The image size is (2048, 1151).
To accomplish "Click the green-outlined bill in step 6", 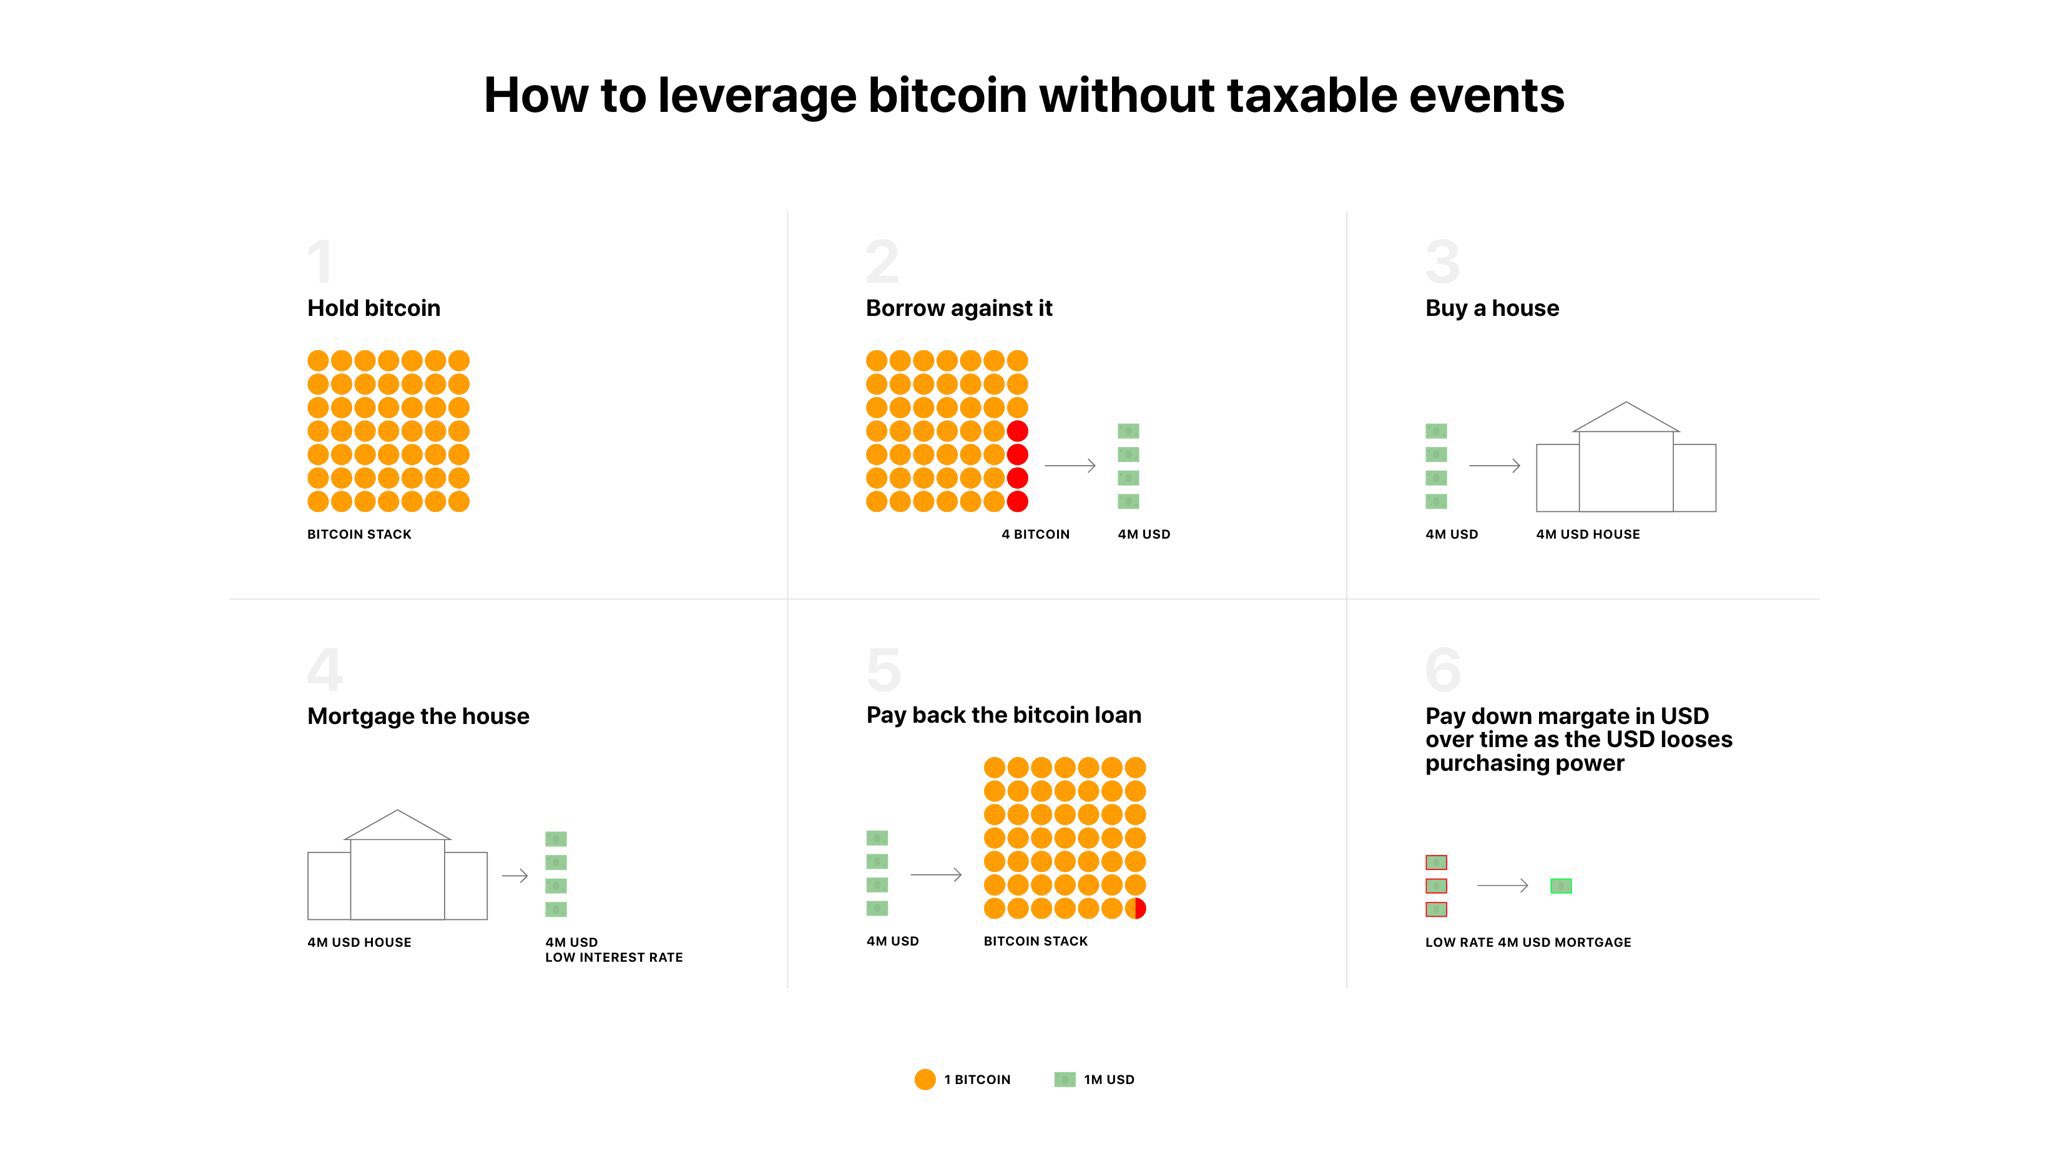I will [x=1560, y=886].
